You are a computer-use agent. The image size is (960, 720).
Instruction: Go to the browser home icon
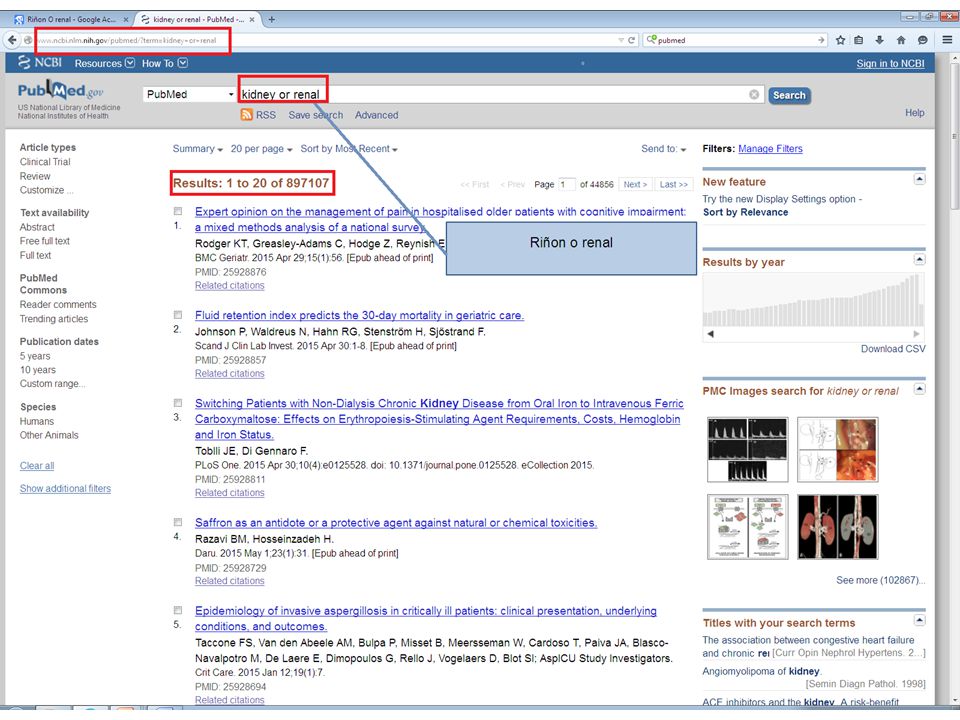point(901,40)
